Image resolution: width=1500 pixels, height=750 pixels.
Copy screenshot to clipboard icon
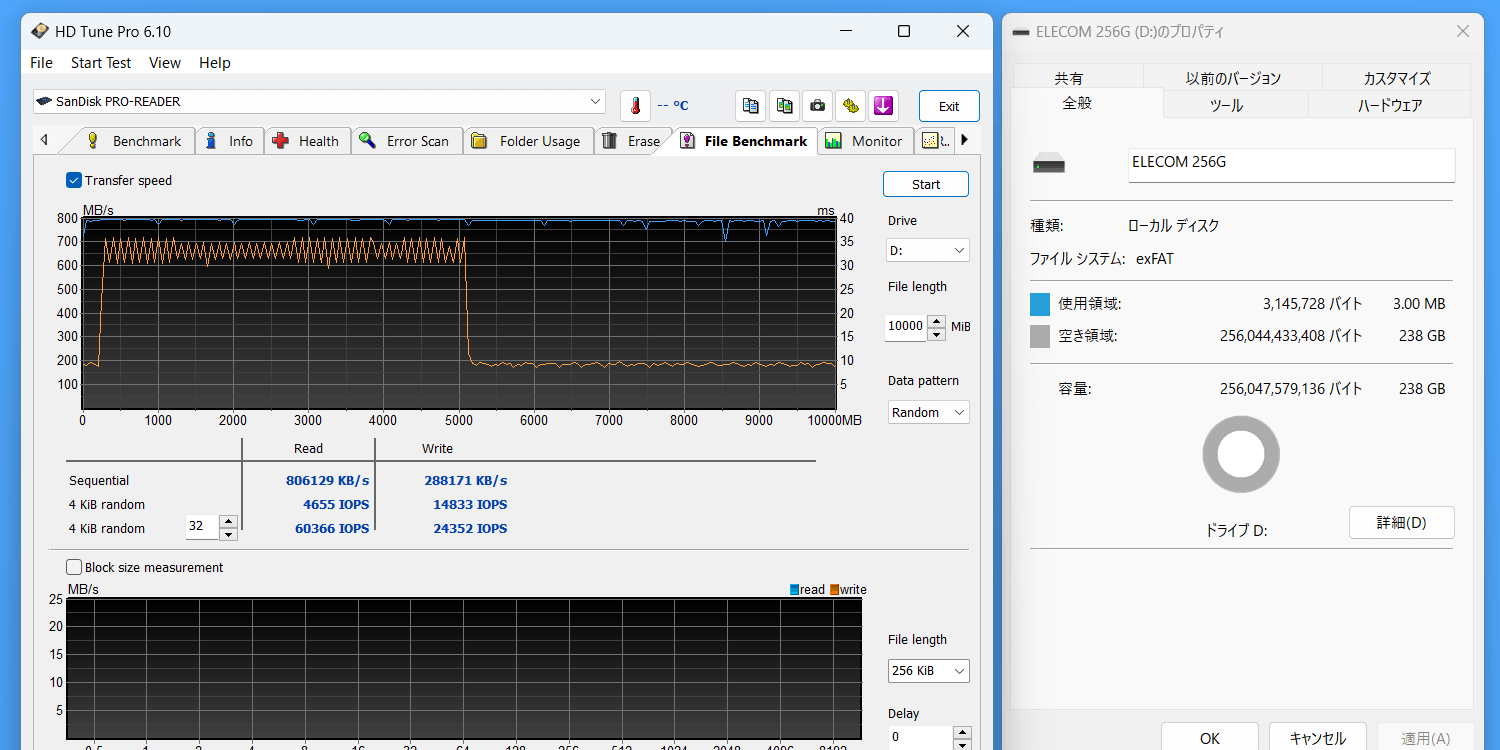784,106
